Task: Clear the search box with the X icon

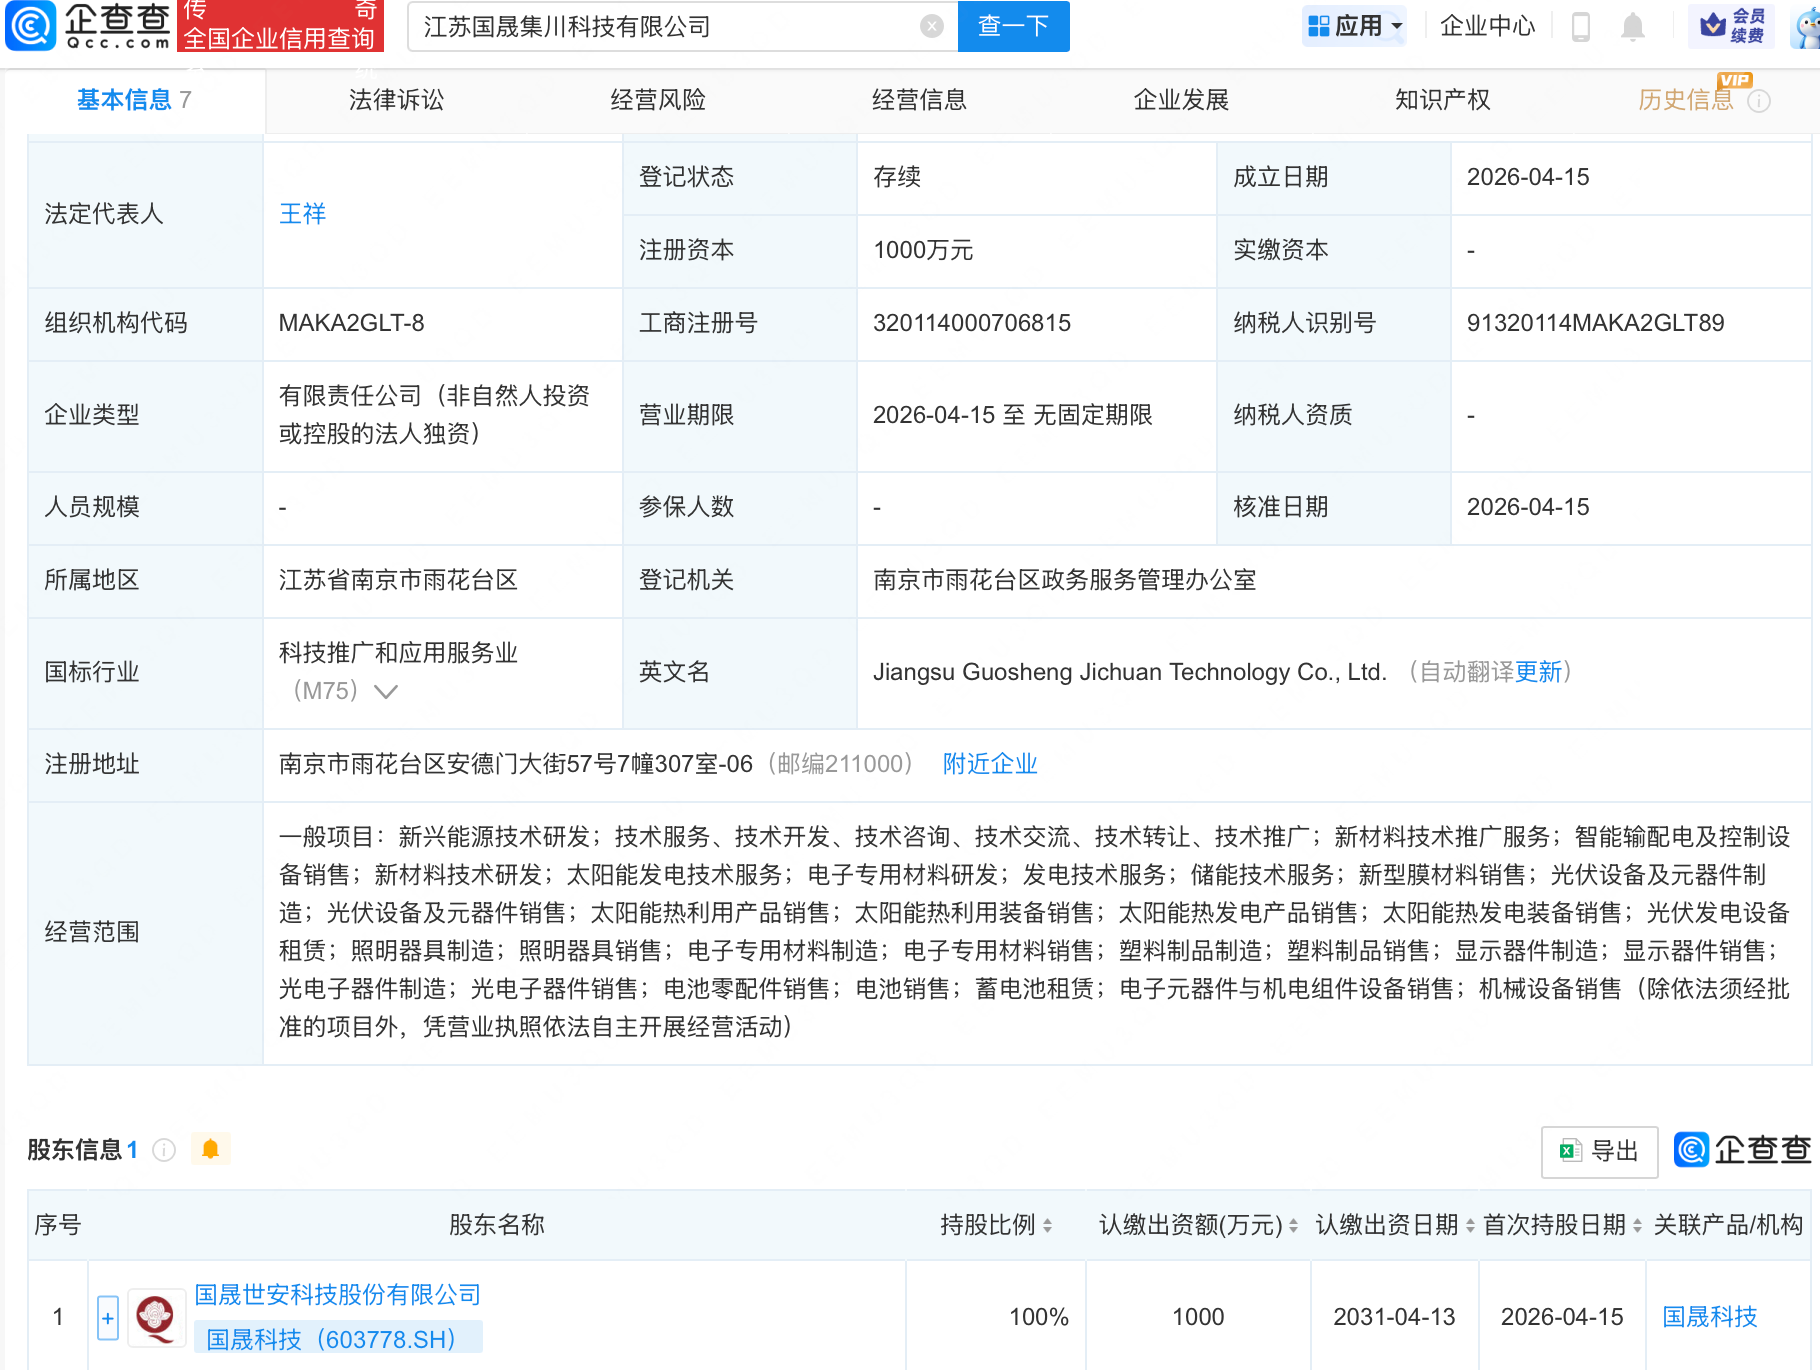Action: tap(931, 27)
